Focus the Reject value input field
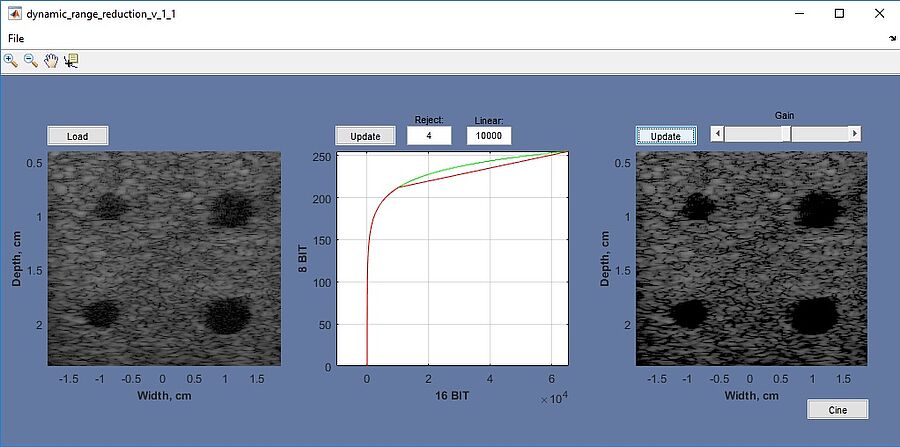The height and width of the screenshot is (447, 900). click(428, 136)
